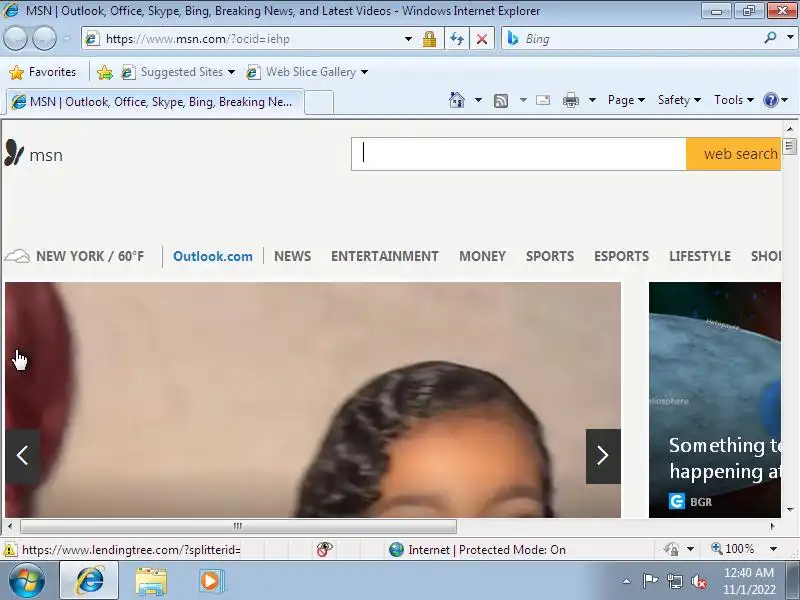The width and height of the screenshot is (800, 600).
Task: Expand the address bar autocomplete dropdown
Action: [x=408, y=39]
